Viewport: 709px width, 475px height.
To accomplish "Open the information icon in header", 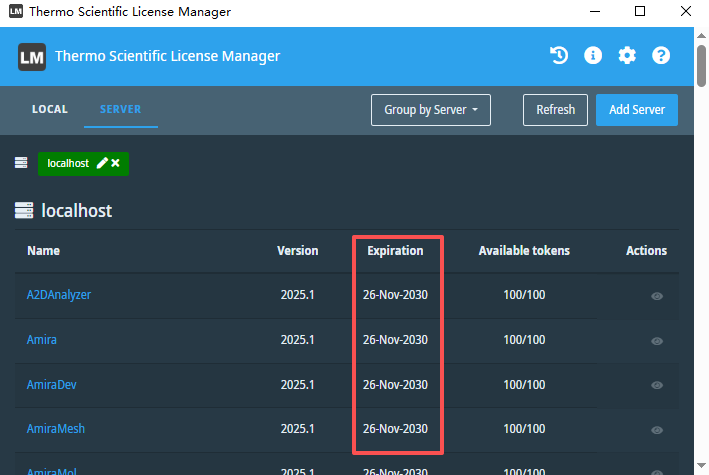I will tap(593, 56).
